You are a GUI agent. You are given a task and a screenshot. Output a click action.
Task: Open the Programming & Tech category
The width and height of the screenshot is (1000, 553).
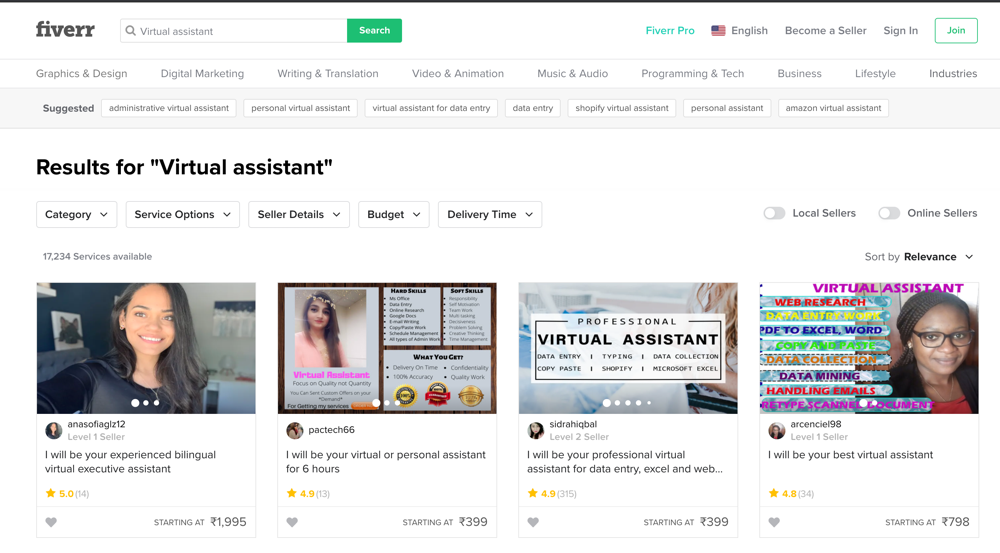[693, 73]
